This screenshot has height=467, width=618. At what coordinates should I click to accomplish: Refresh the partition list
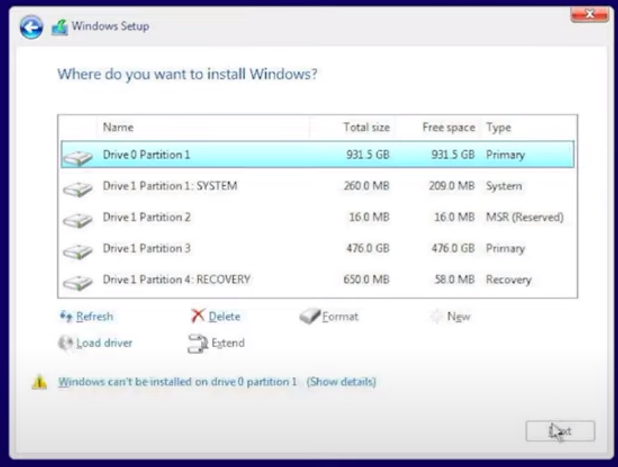(94, 316)
